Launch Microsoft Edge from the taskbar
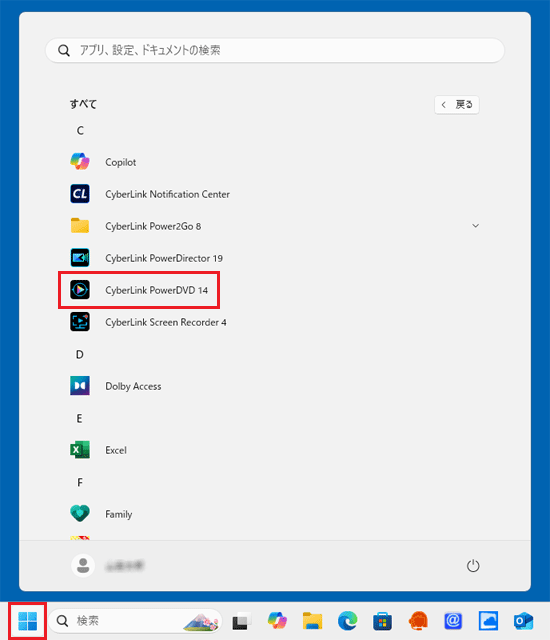 pos(348,621)
